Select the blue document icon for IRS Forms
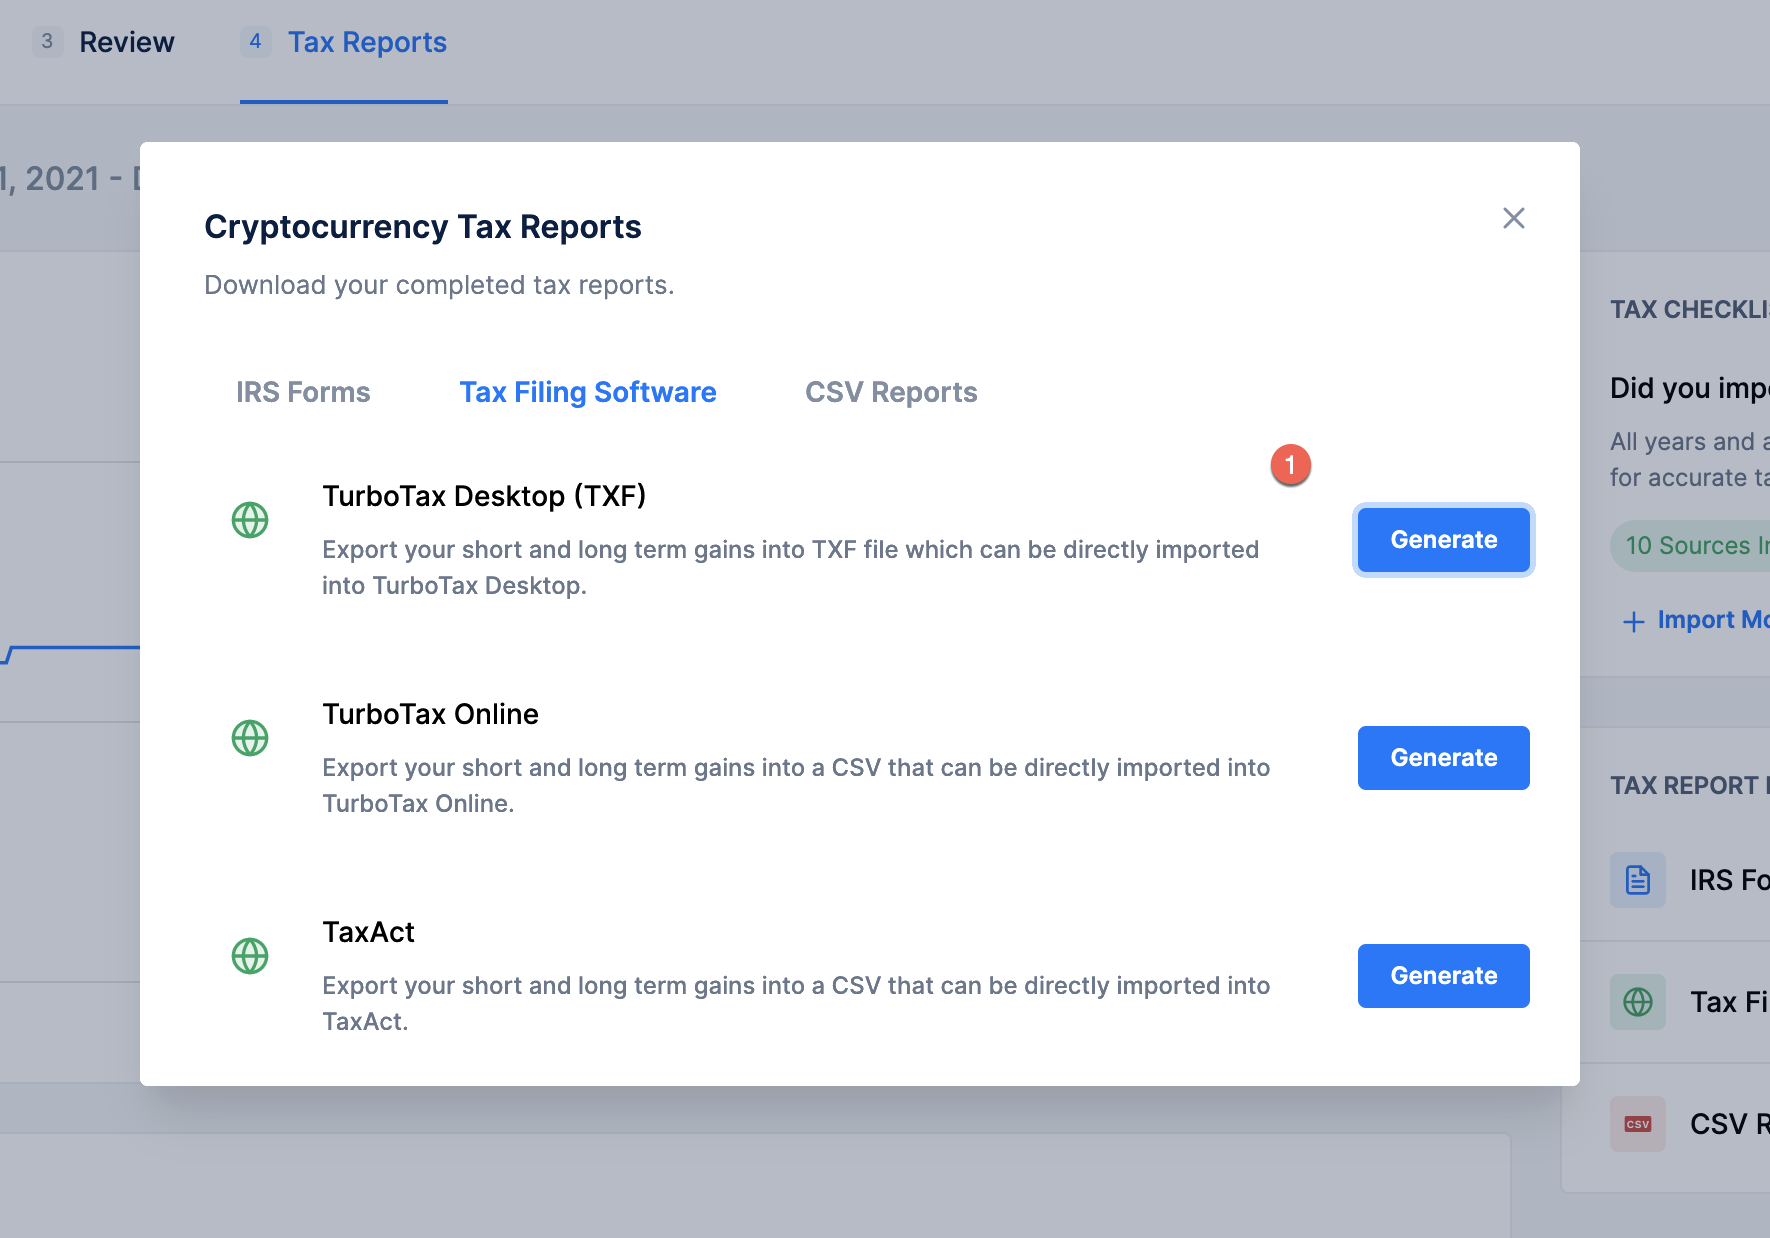This screenshot has width=1770, height=1238. tap(1637, 880)
